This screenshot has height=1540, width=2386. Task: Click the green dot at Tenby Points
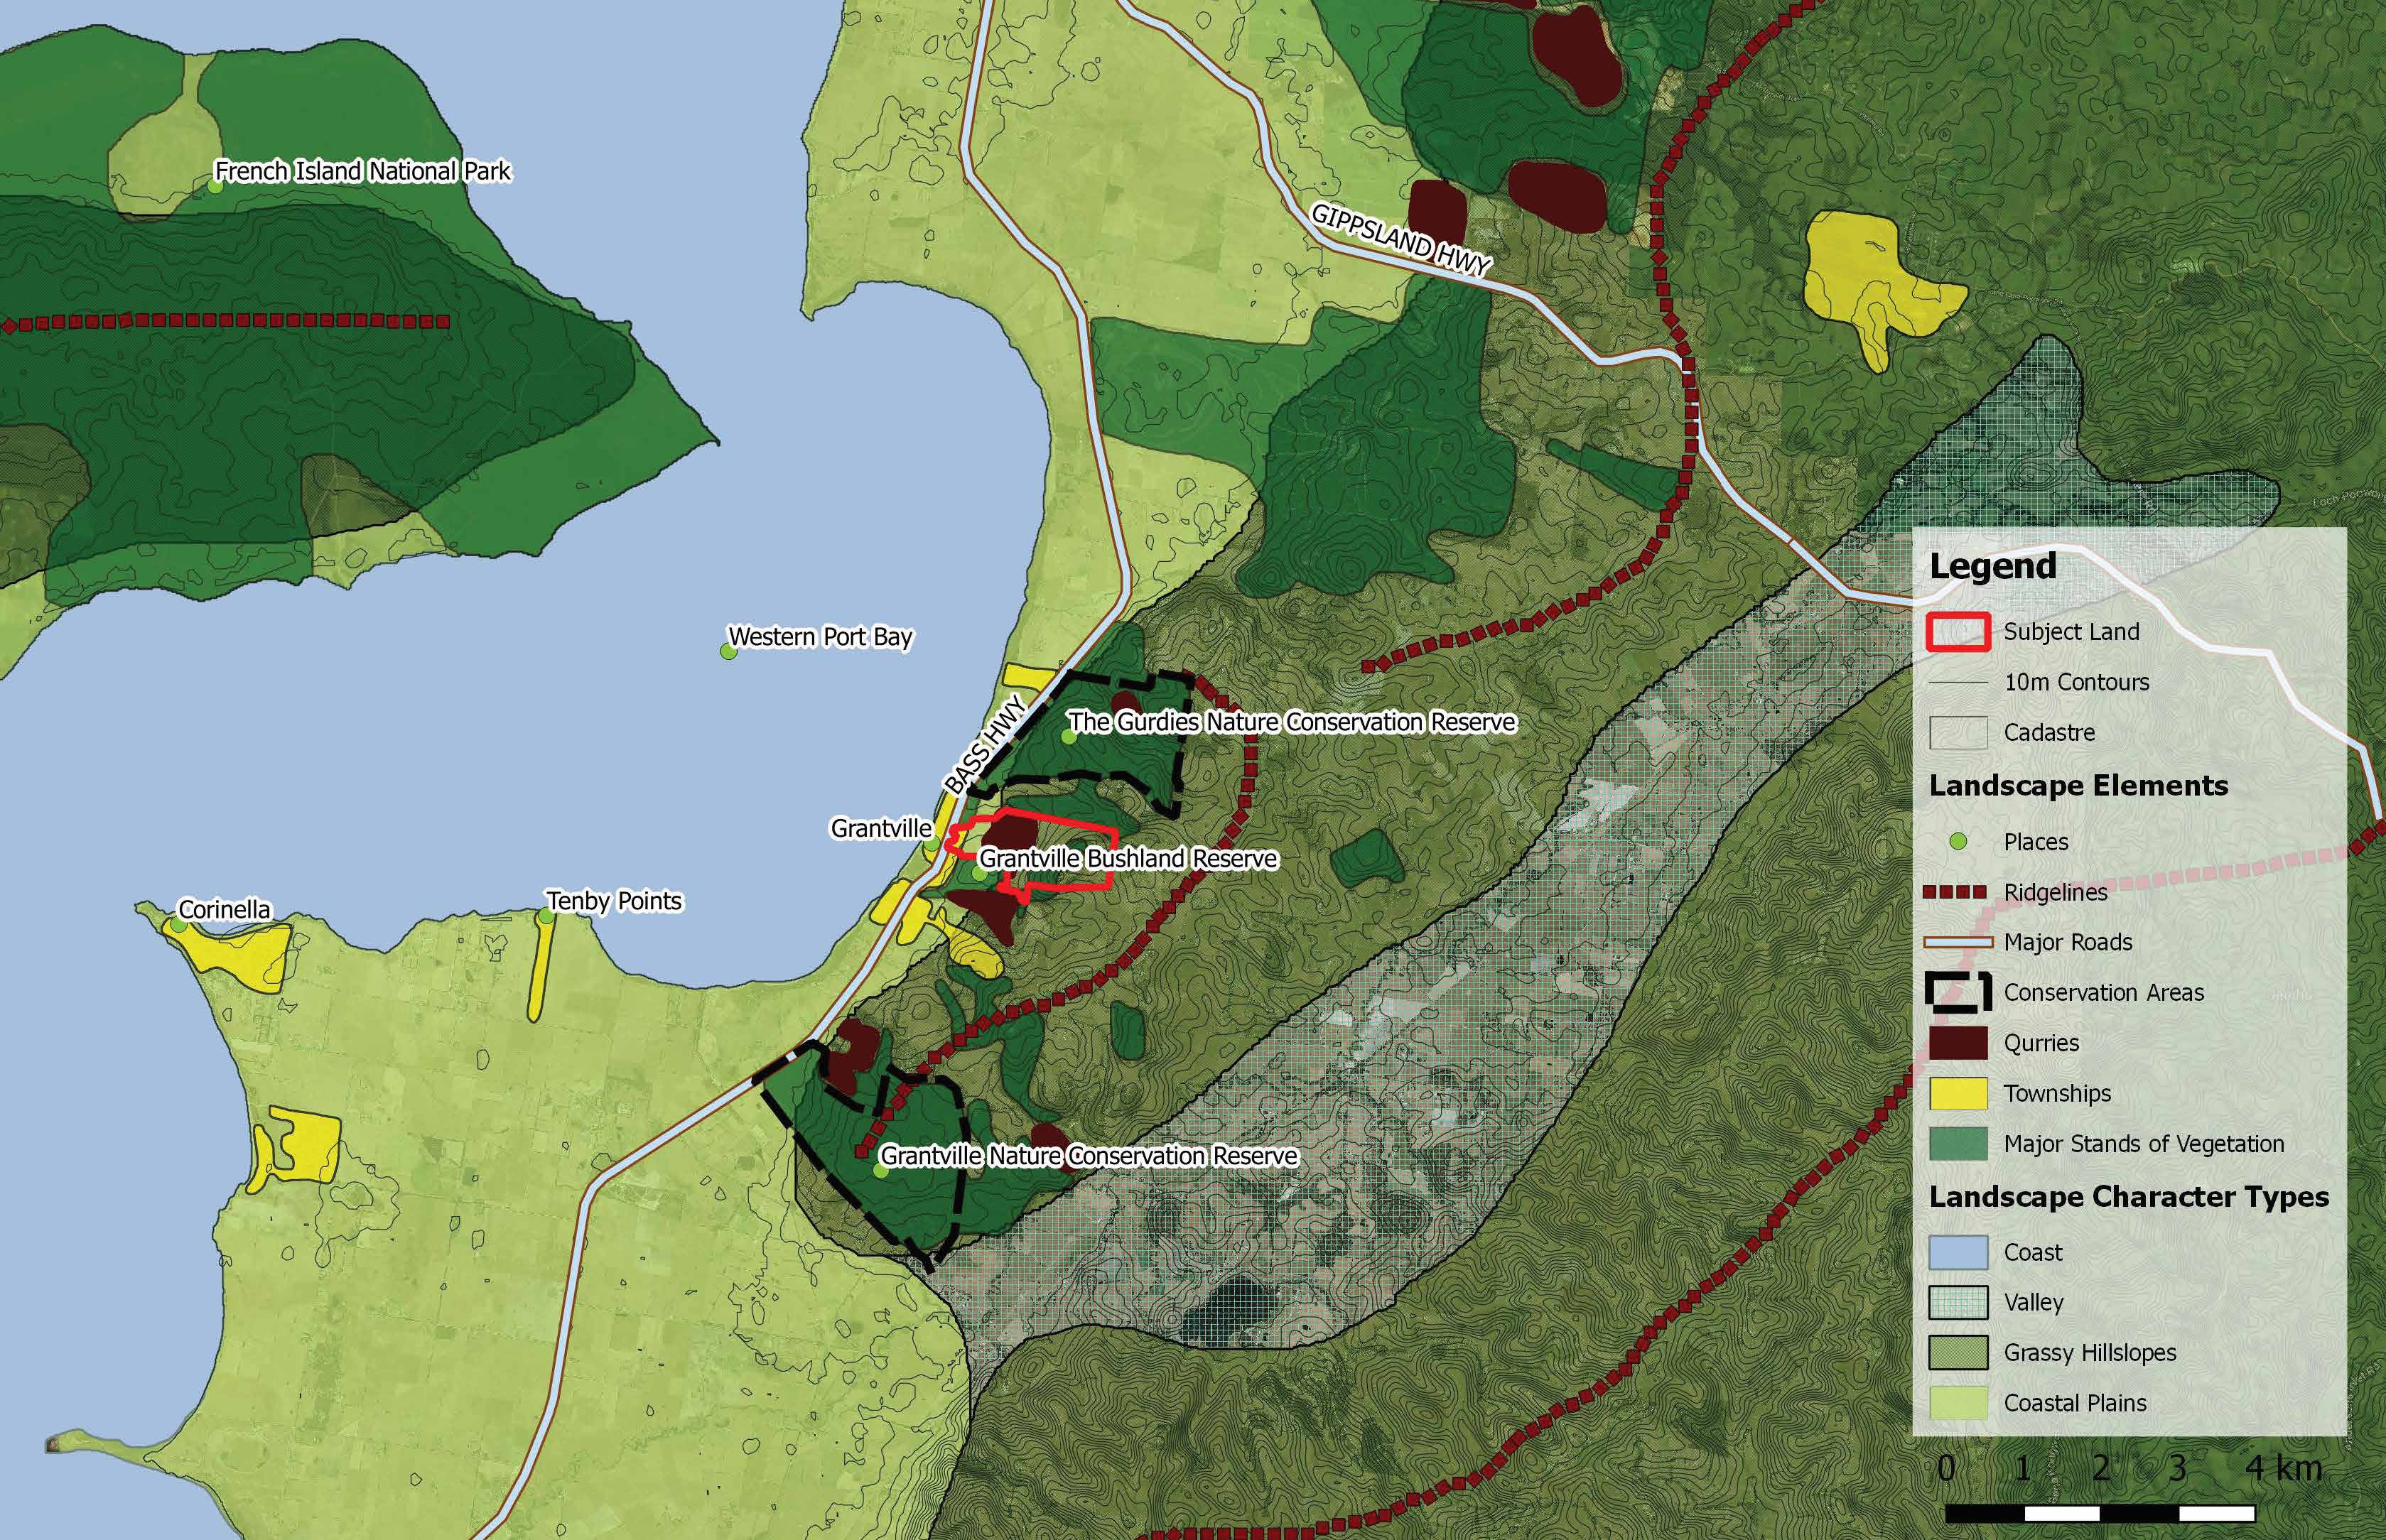click(547, 915)
